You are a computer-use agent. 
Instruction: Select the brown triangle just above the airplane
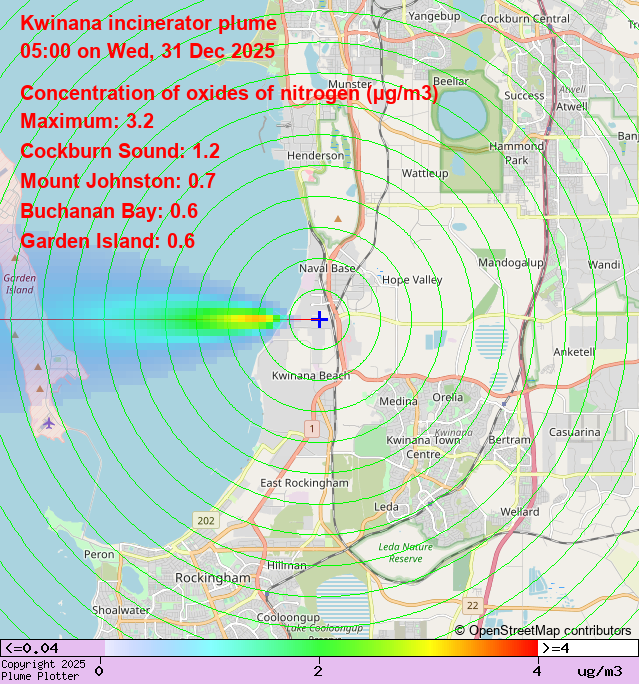(39, 388)
